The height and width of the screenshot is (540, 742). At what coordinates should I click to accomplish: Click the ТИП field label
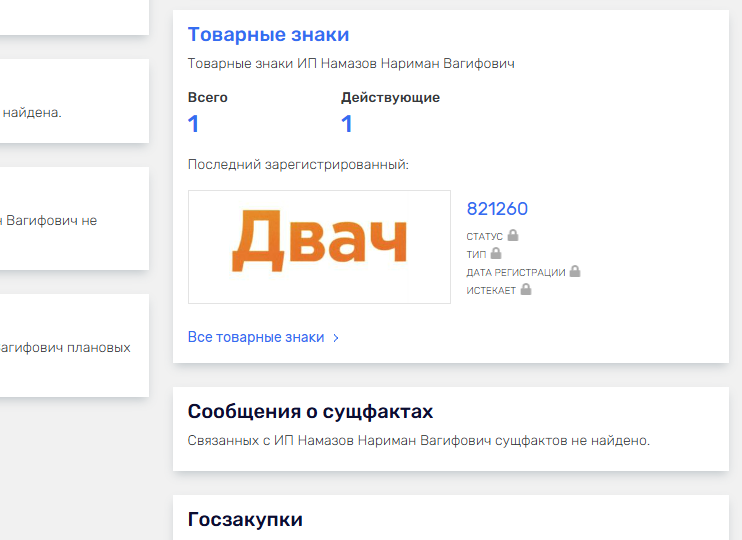click(x=476, y=254)
